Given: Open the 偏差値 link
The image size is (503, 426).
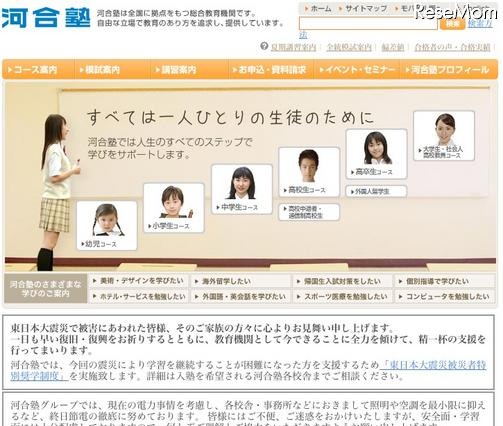Looking at the screenshot, I should click(x=393, y=47).
